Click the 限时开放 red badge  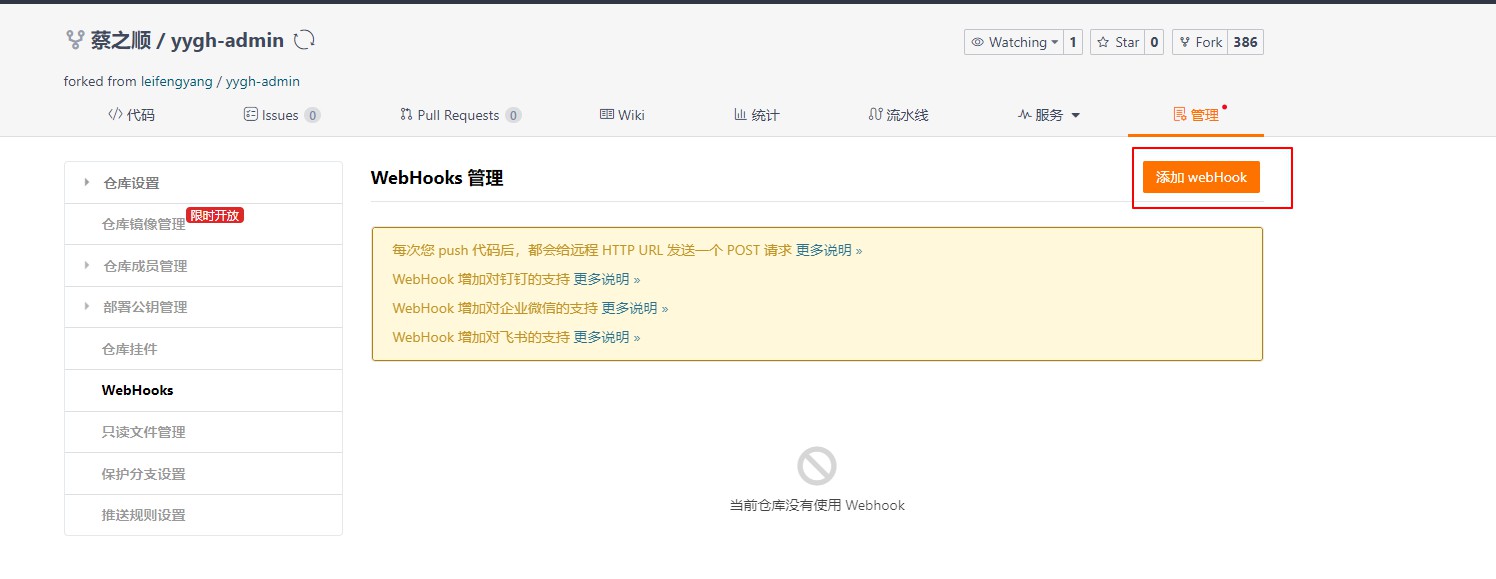(x=215, y=215)
